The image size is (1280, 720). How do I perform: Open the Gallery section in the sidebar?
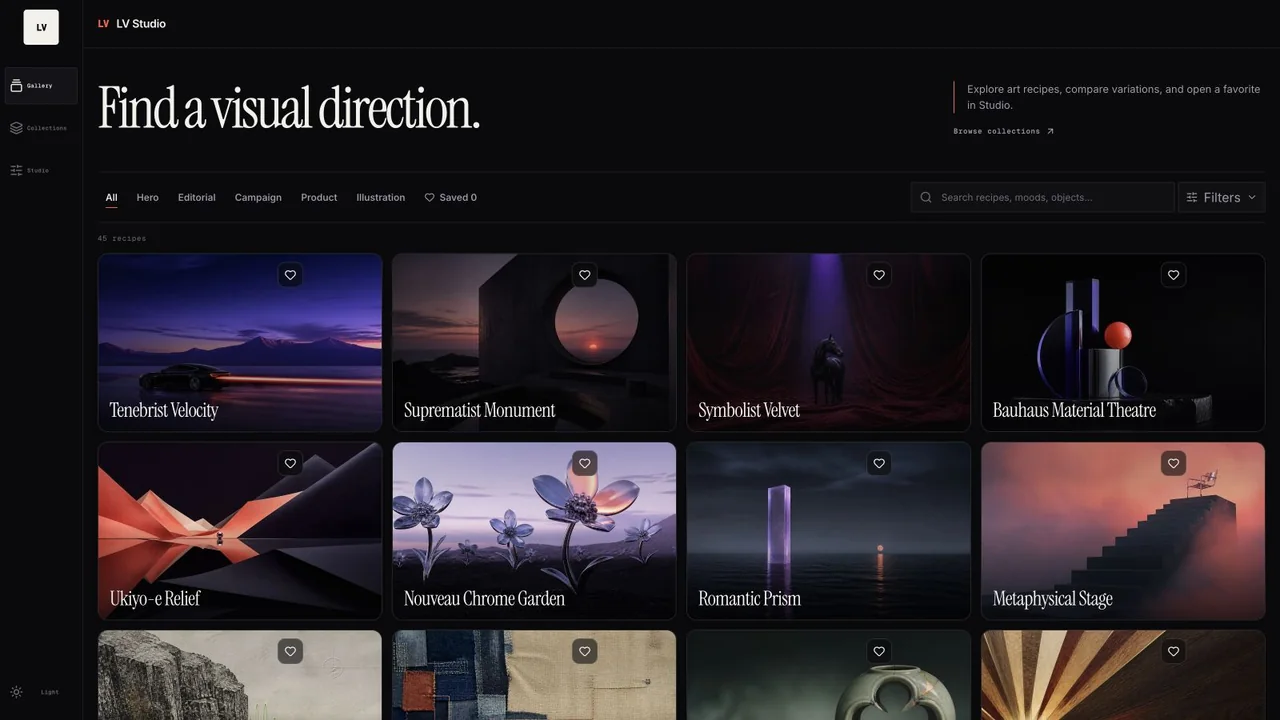tap(41, 86)
